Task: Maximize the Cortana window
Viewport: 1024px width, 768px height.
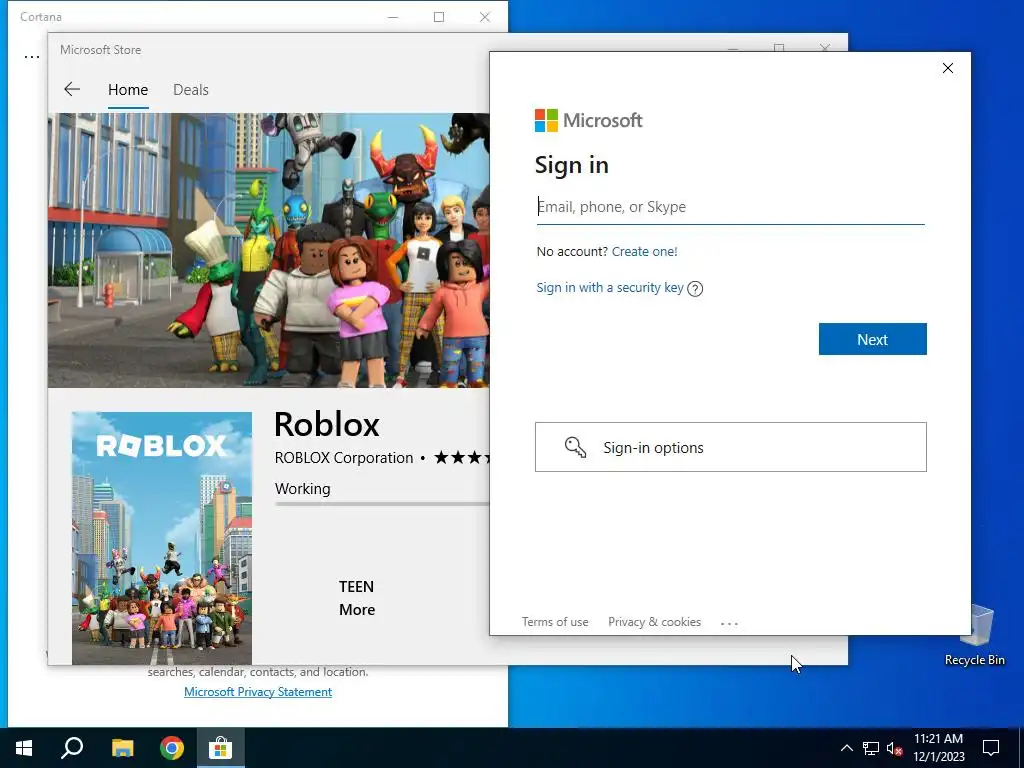Action: 439,17
